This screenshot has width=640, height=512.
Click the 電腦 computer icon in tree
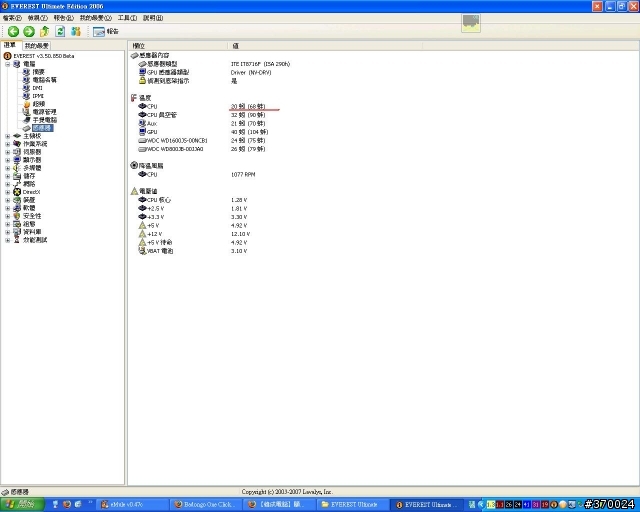[x=17, y=64]
